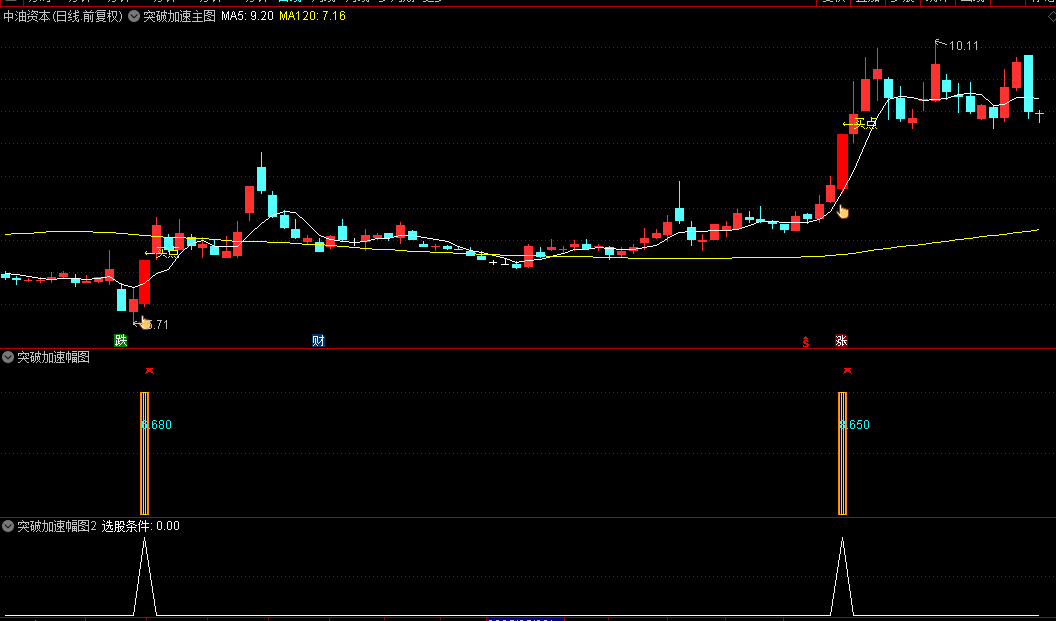Click the right white spike in 突破加速幅图2
The height and width of the screenshot is (621, 1056).
coord(842,576)
